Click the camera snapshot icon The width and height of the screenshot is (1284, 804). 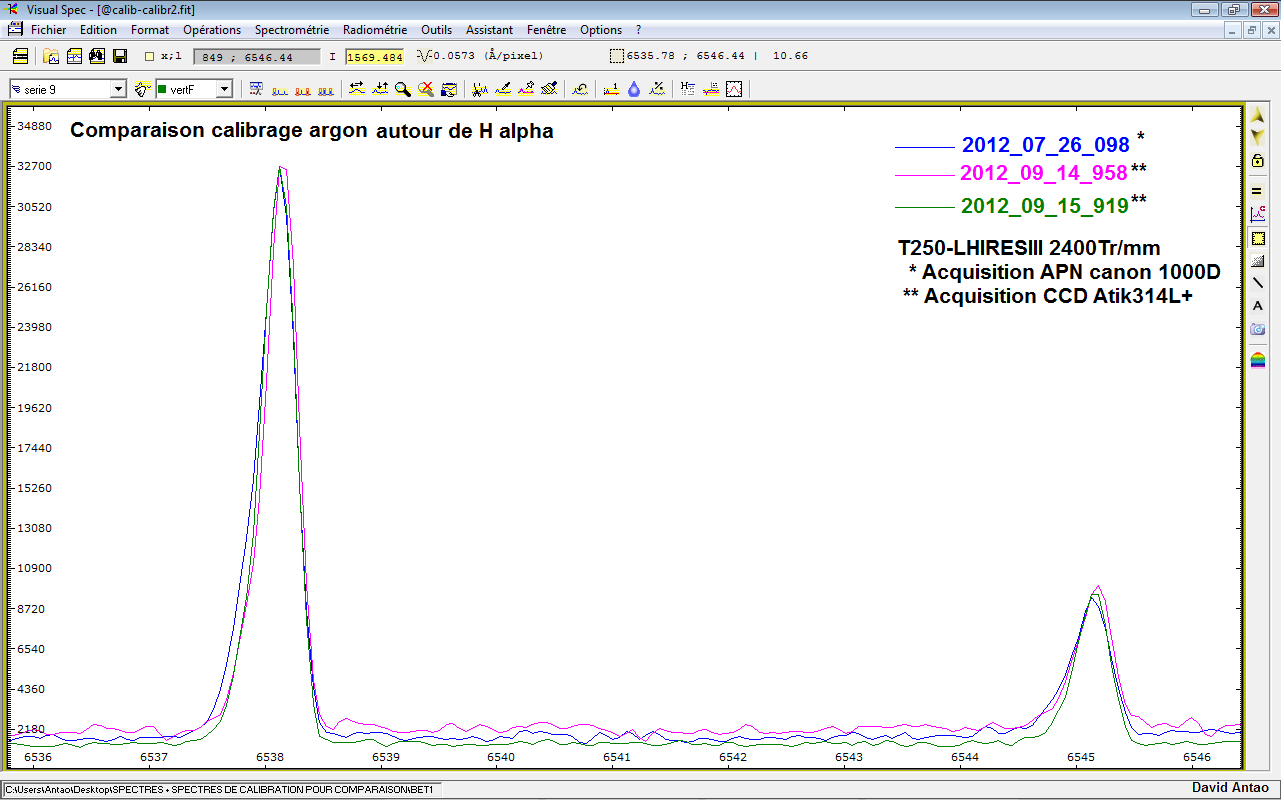[1258, 329]
